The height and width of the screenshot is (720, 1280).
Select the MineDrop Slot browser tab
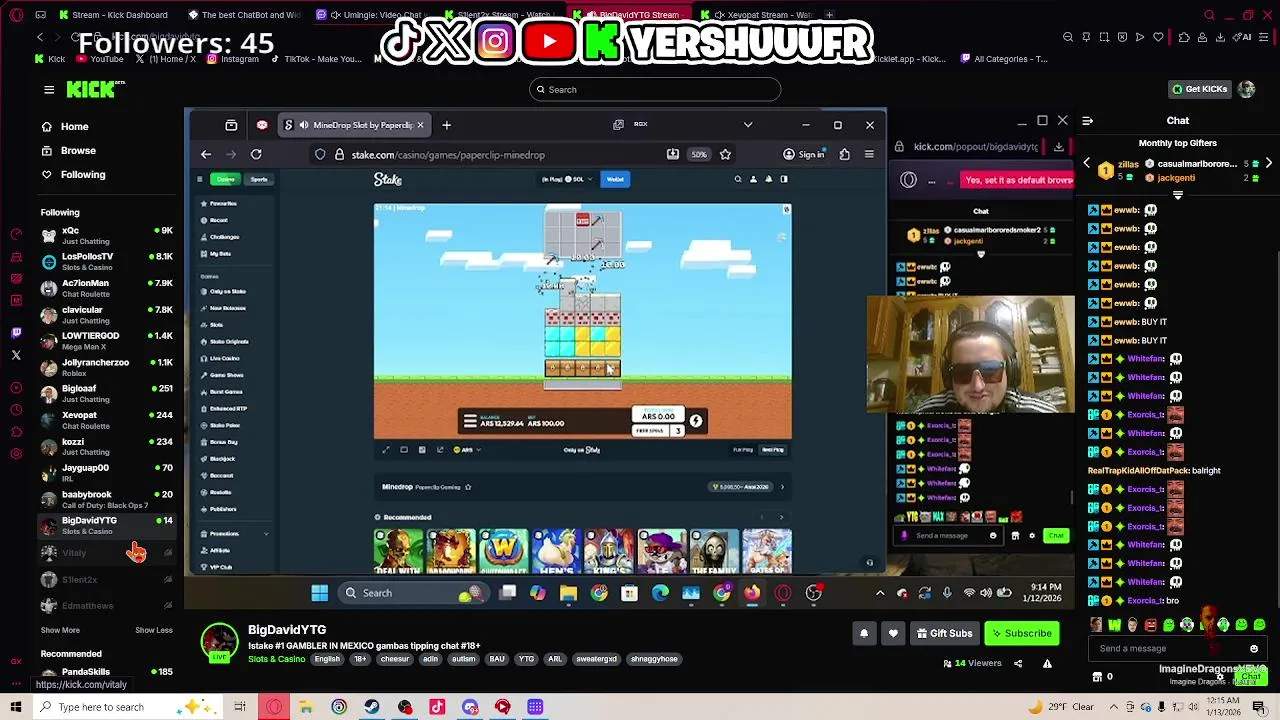point(355,125)
